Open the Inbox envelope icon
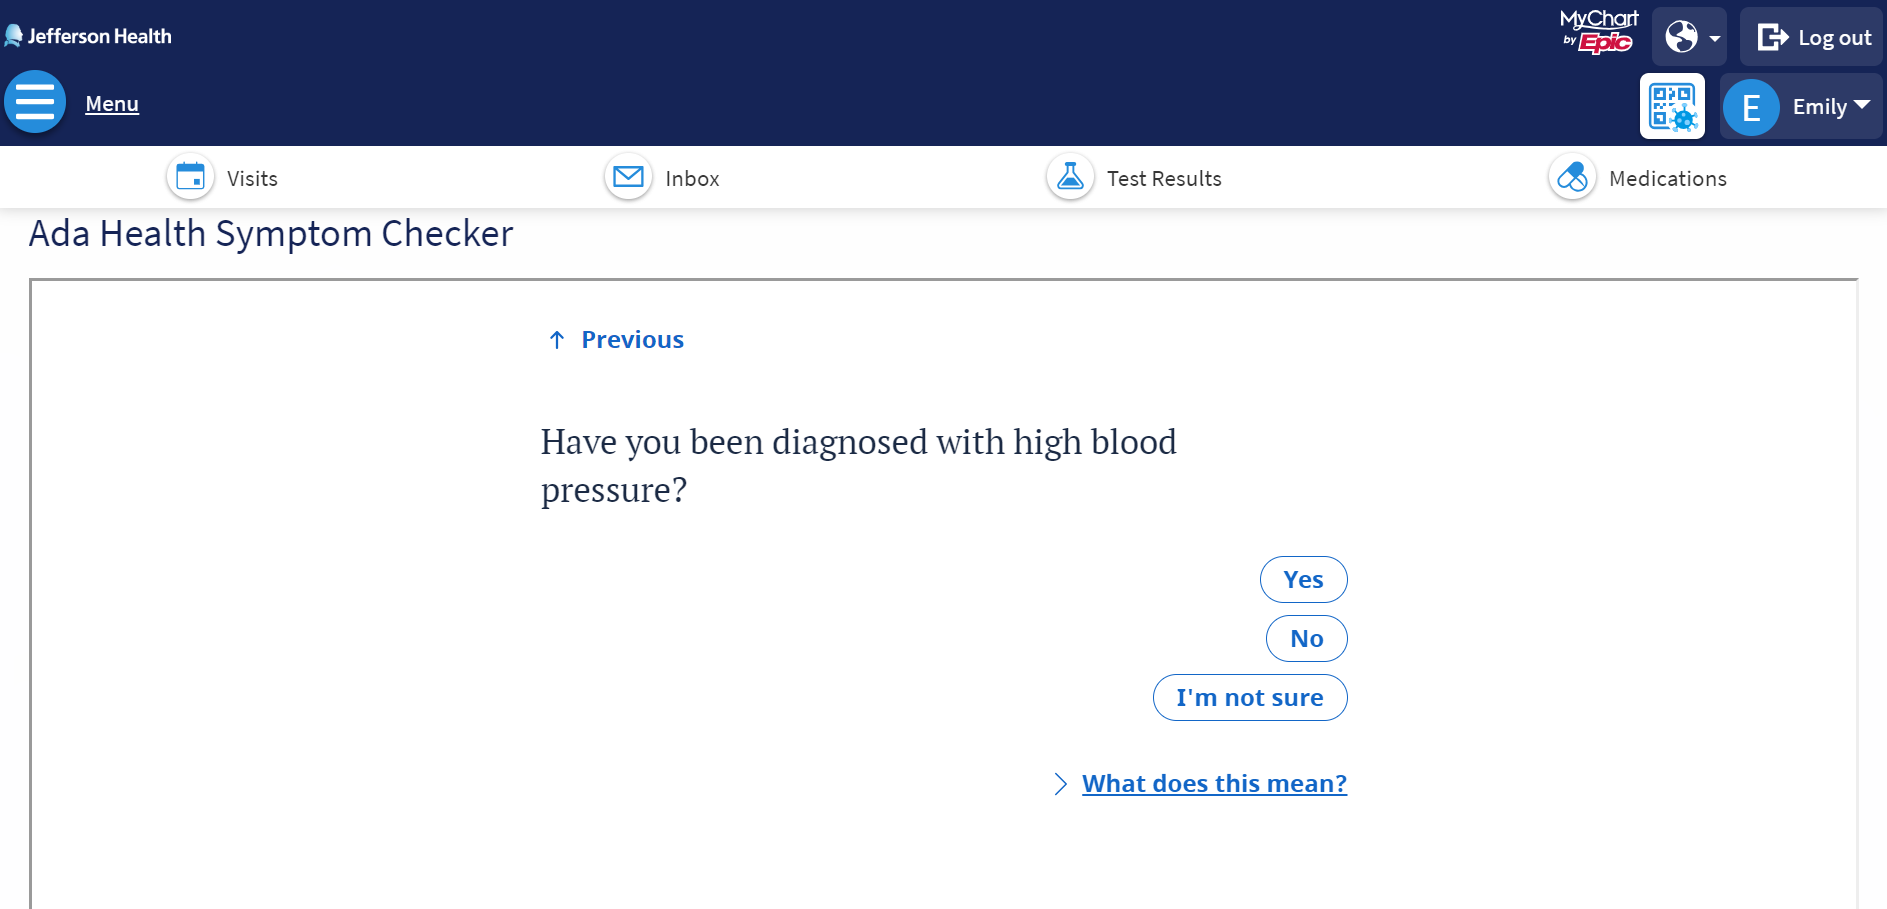The width and height of the screenshot is (1887, 909). tap(627, 176)
